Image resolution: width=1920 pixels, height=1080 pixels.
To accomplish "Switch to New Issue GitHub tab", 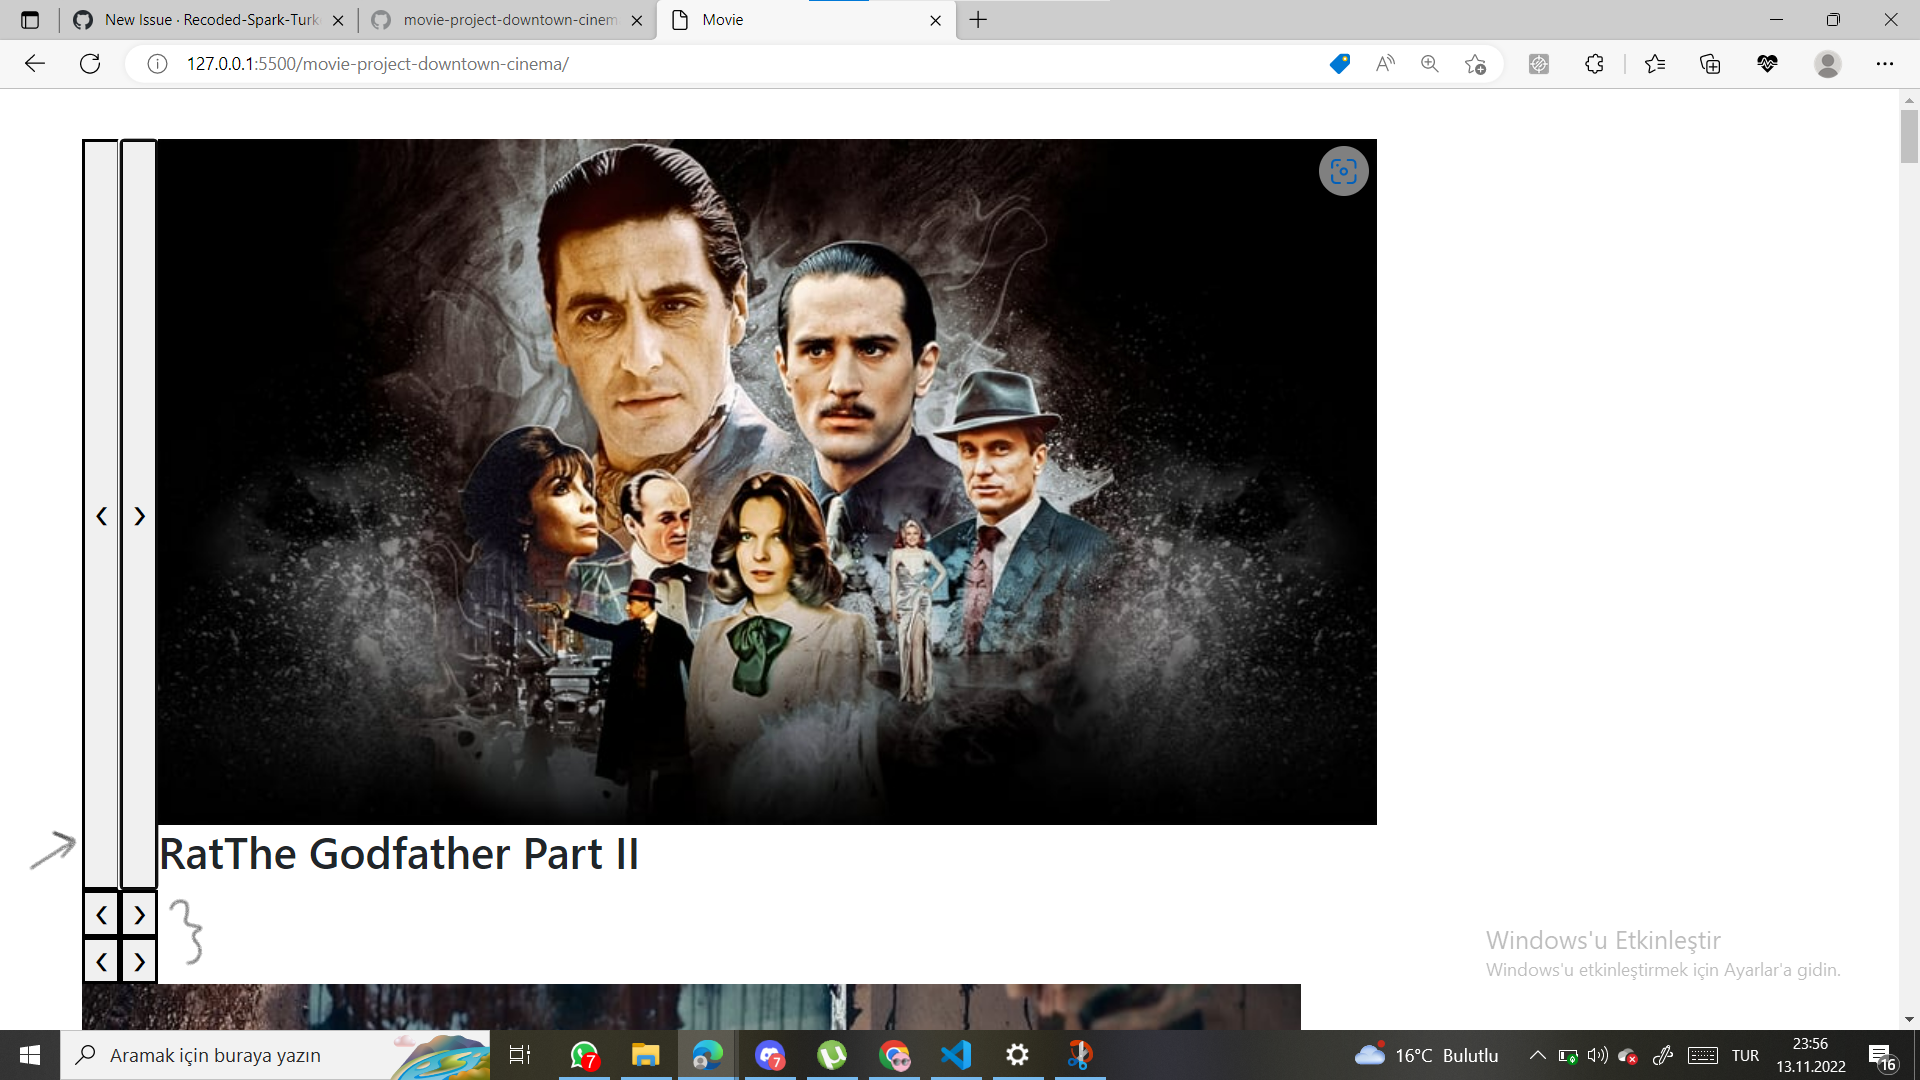I will tap(210, 20).
